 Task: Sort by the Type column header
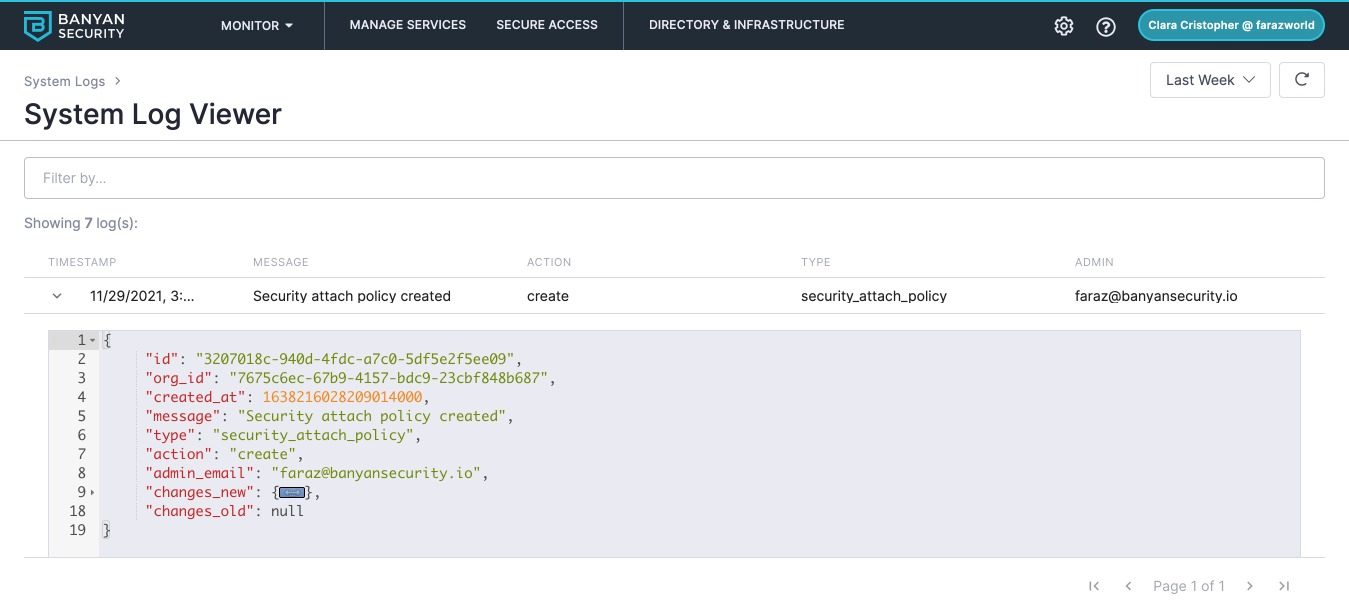[816, 262]
